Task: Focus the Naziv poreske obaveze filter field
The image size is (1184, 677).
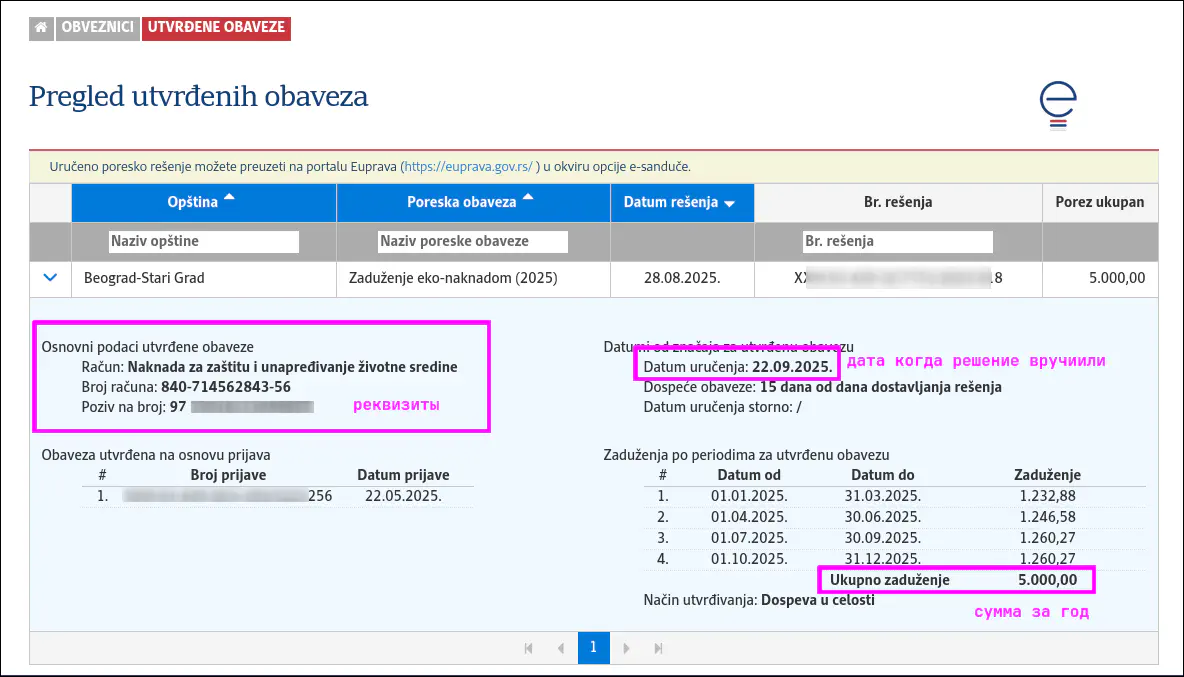Action: click(x=472, y=241)
